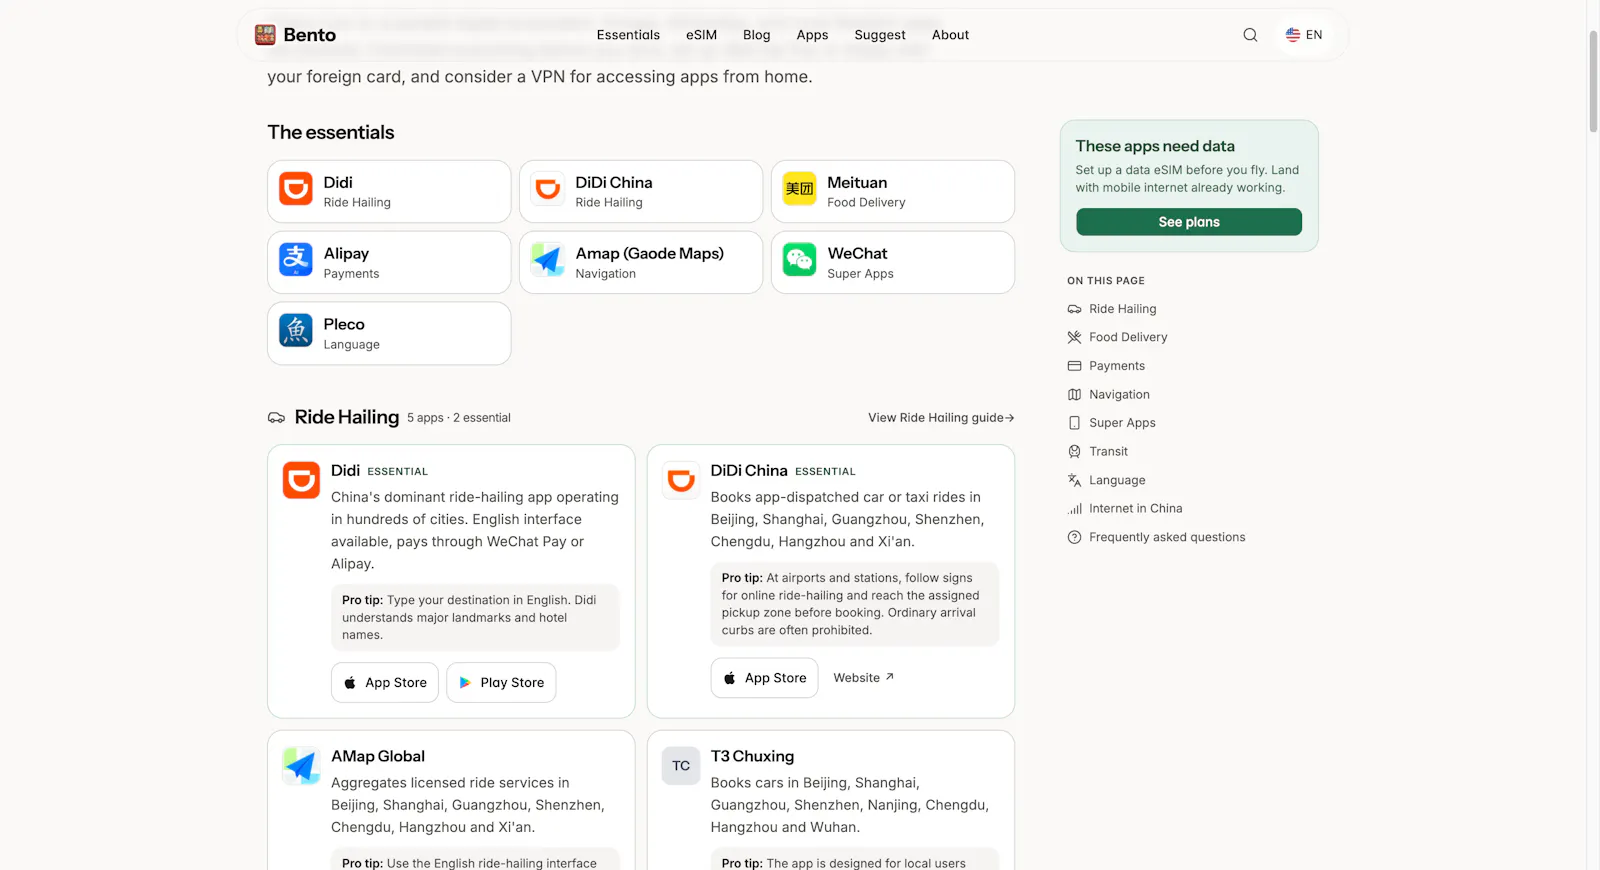Jump to Language in page contents
Image resolution: width=1600 pixels, height=870 pixels.
[x=1117, y=481]
